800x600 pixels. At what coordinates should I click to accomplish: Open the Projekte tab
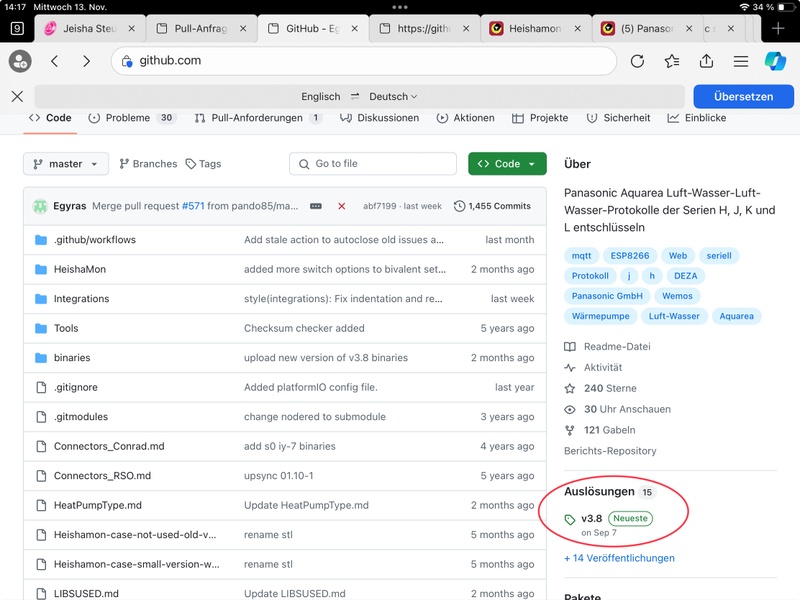540,118
